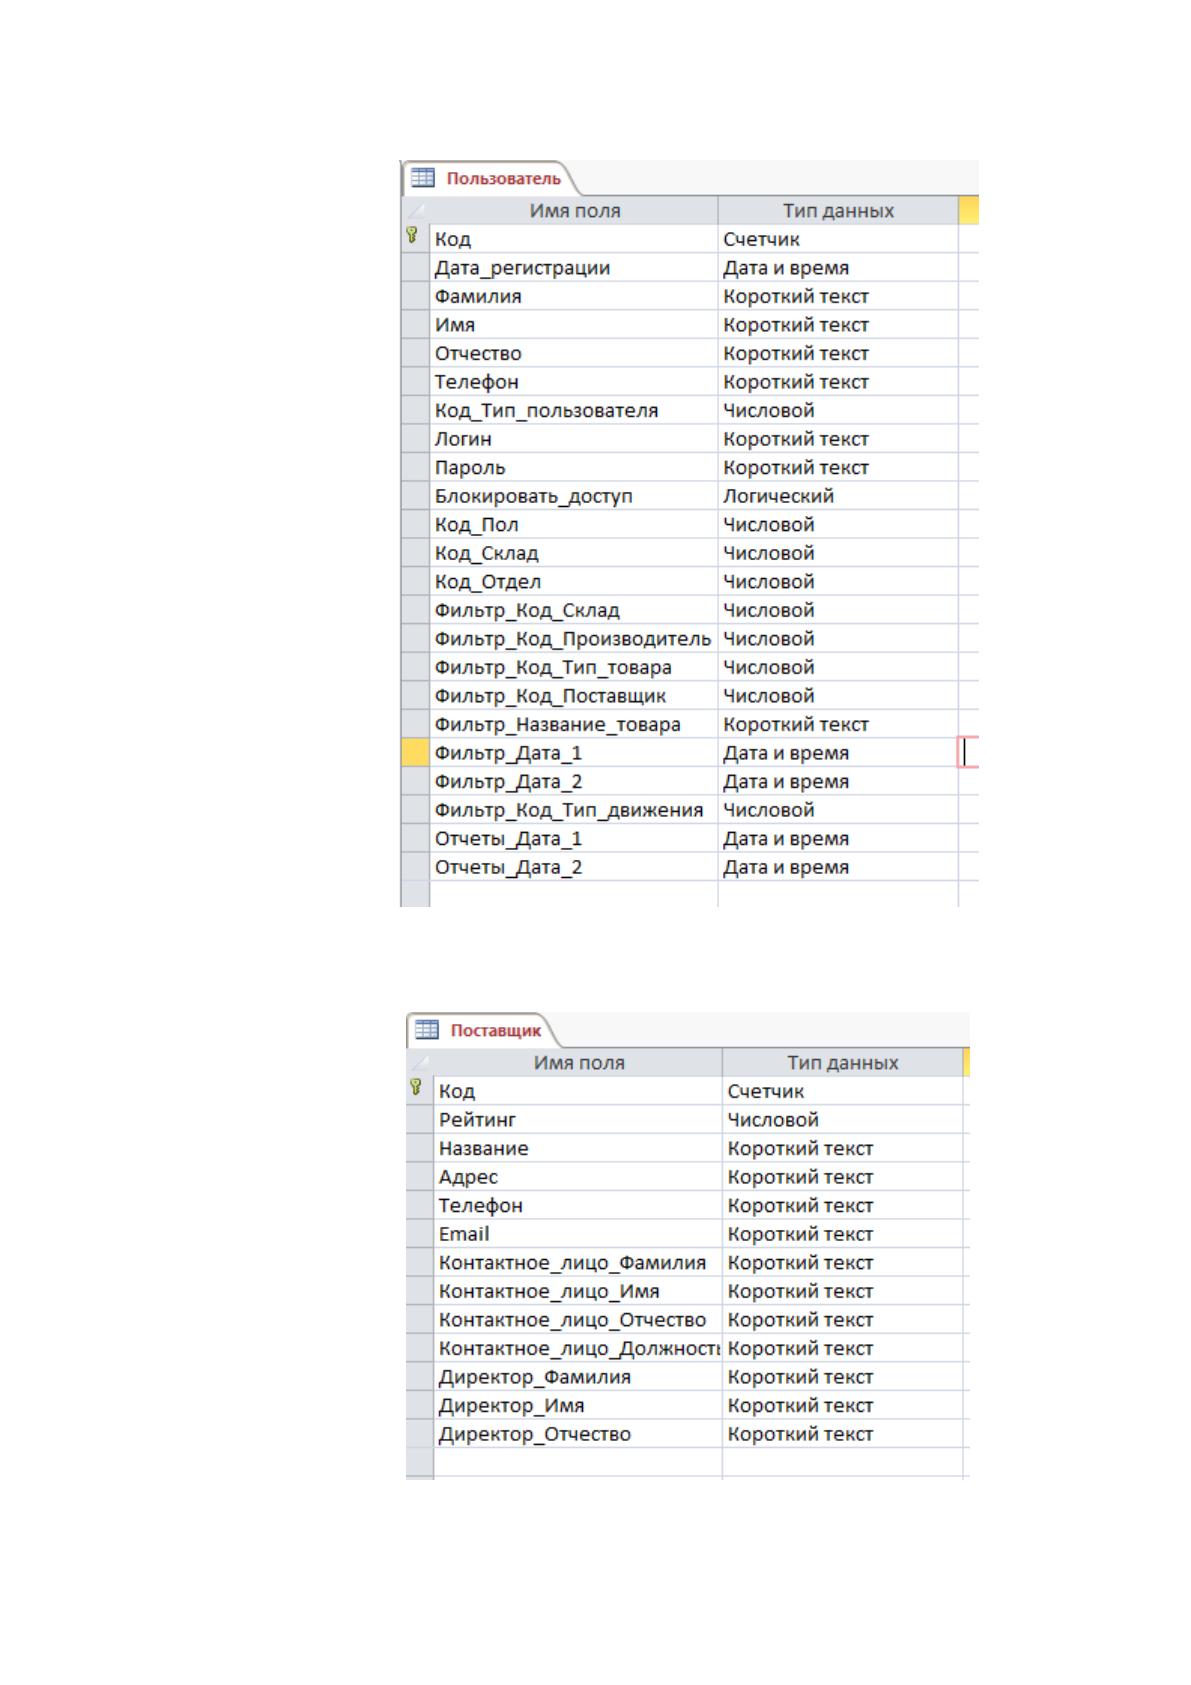Click the description cell of Фильтр_Дата_1 row
Screen dimensions: 1191x1685
pos(968,753)
